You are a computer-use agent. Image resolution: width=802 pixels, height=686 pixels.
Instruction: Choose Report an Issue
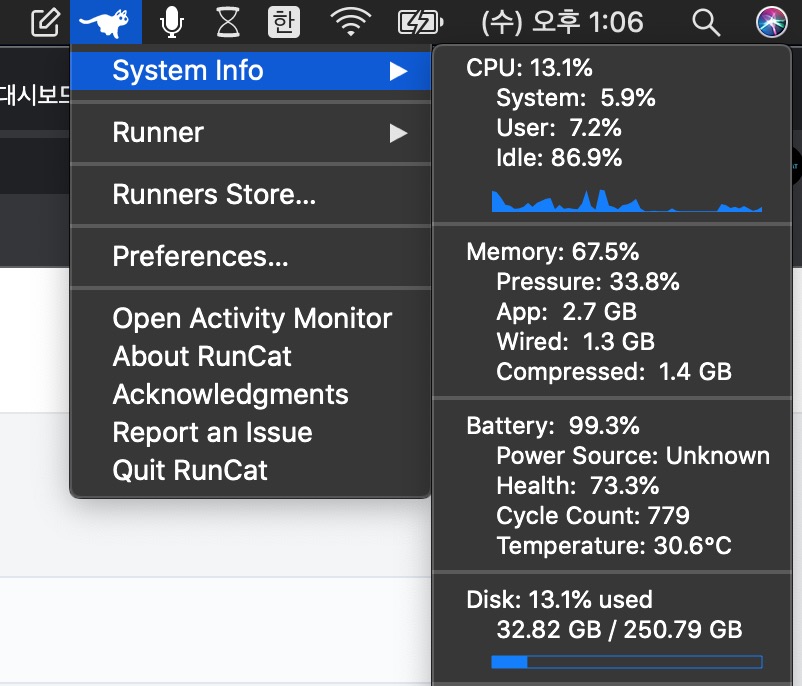click(x=251, y=432)
